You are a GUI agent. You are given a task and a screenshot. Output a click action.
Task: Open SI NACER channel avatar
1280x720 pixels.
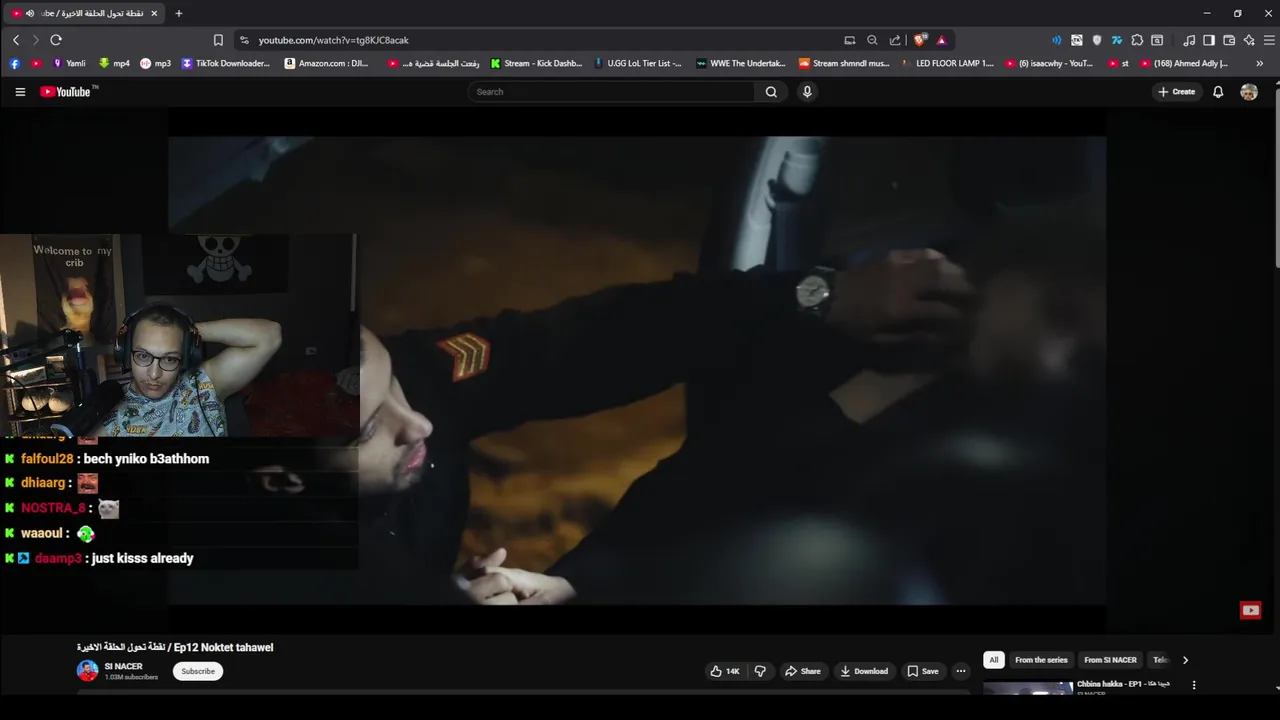click(88, 671)
